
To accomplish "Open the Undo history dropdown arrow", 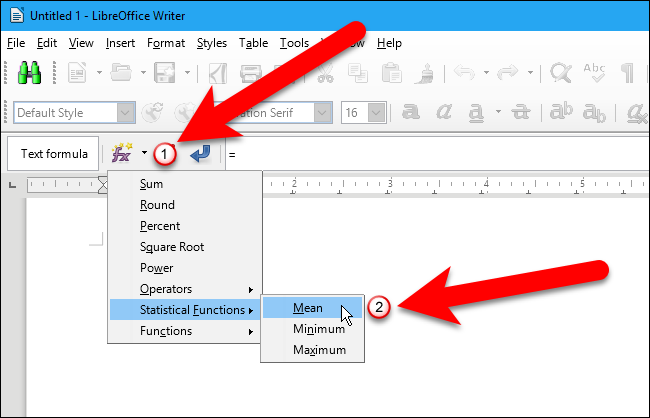I will [486, 73].
